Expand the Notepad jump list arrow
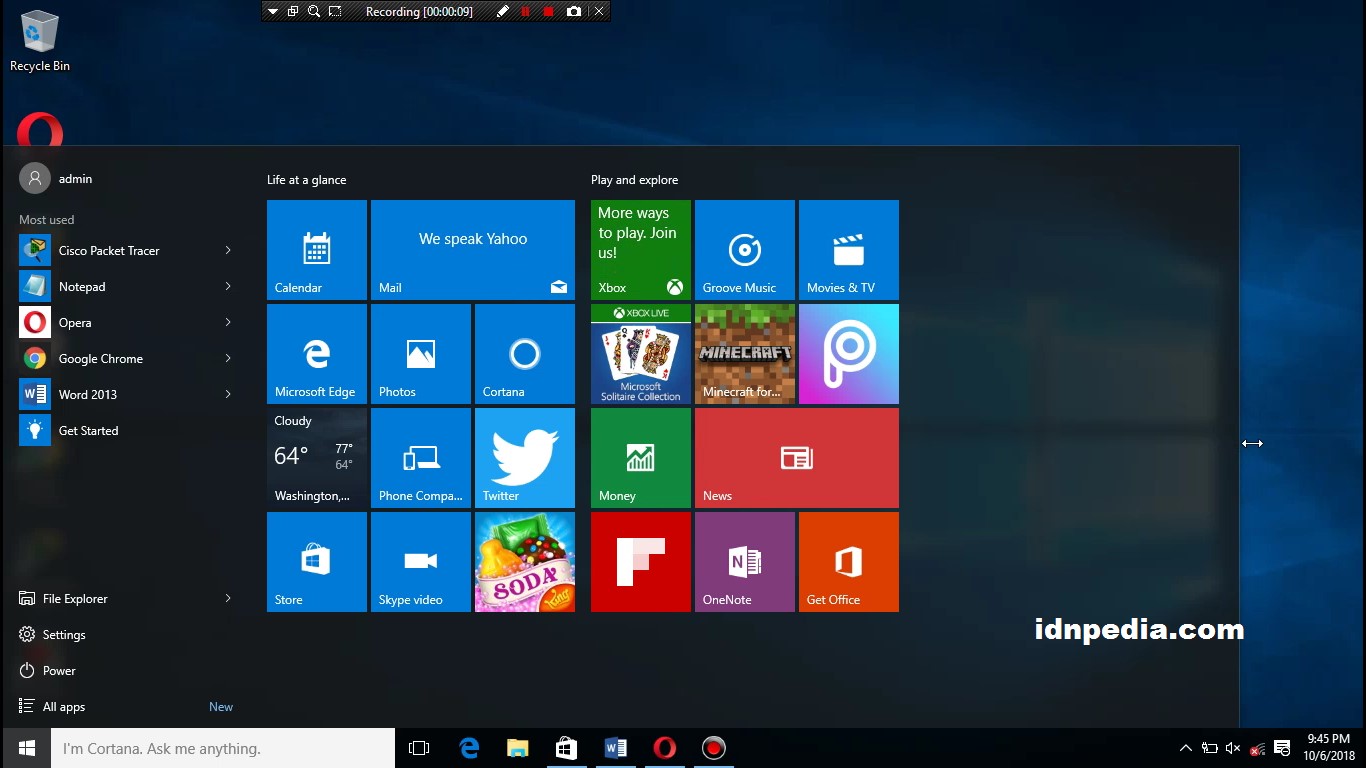The width and height of the screenshot is (1366, 768). click(228, 286)
